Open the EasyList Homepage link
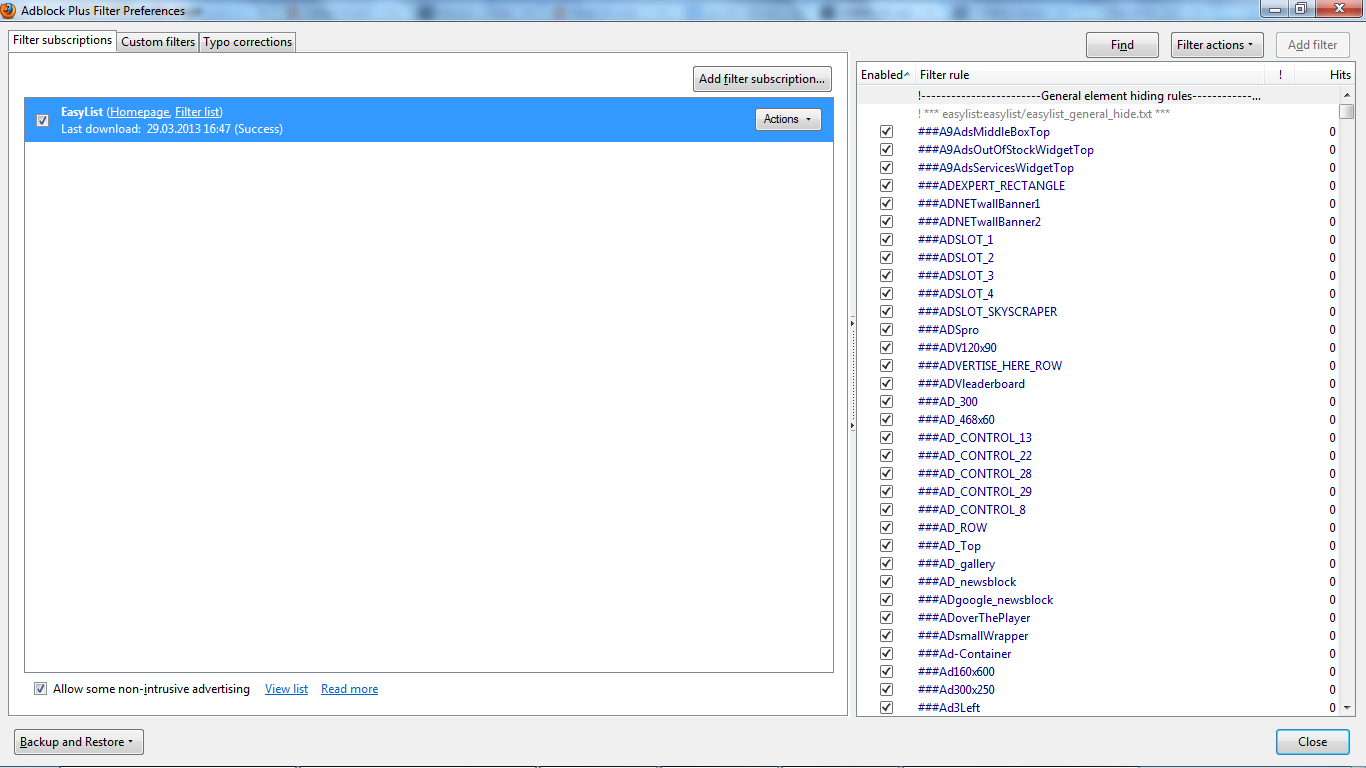Screen dimensions: 1366x768 [139, 112]
